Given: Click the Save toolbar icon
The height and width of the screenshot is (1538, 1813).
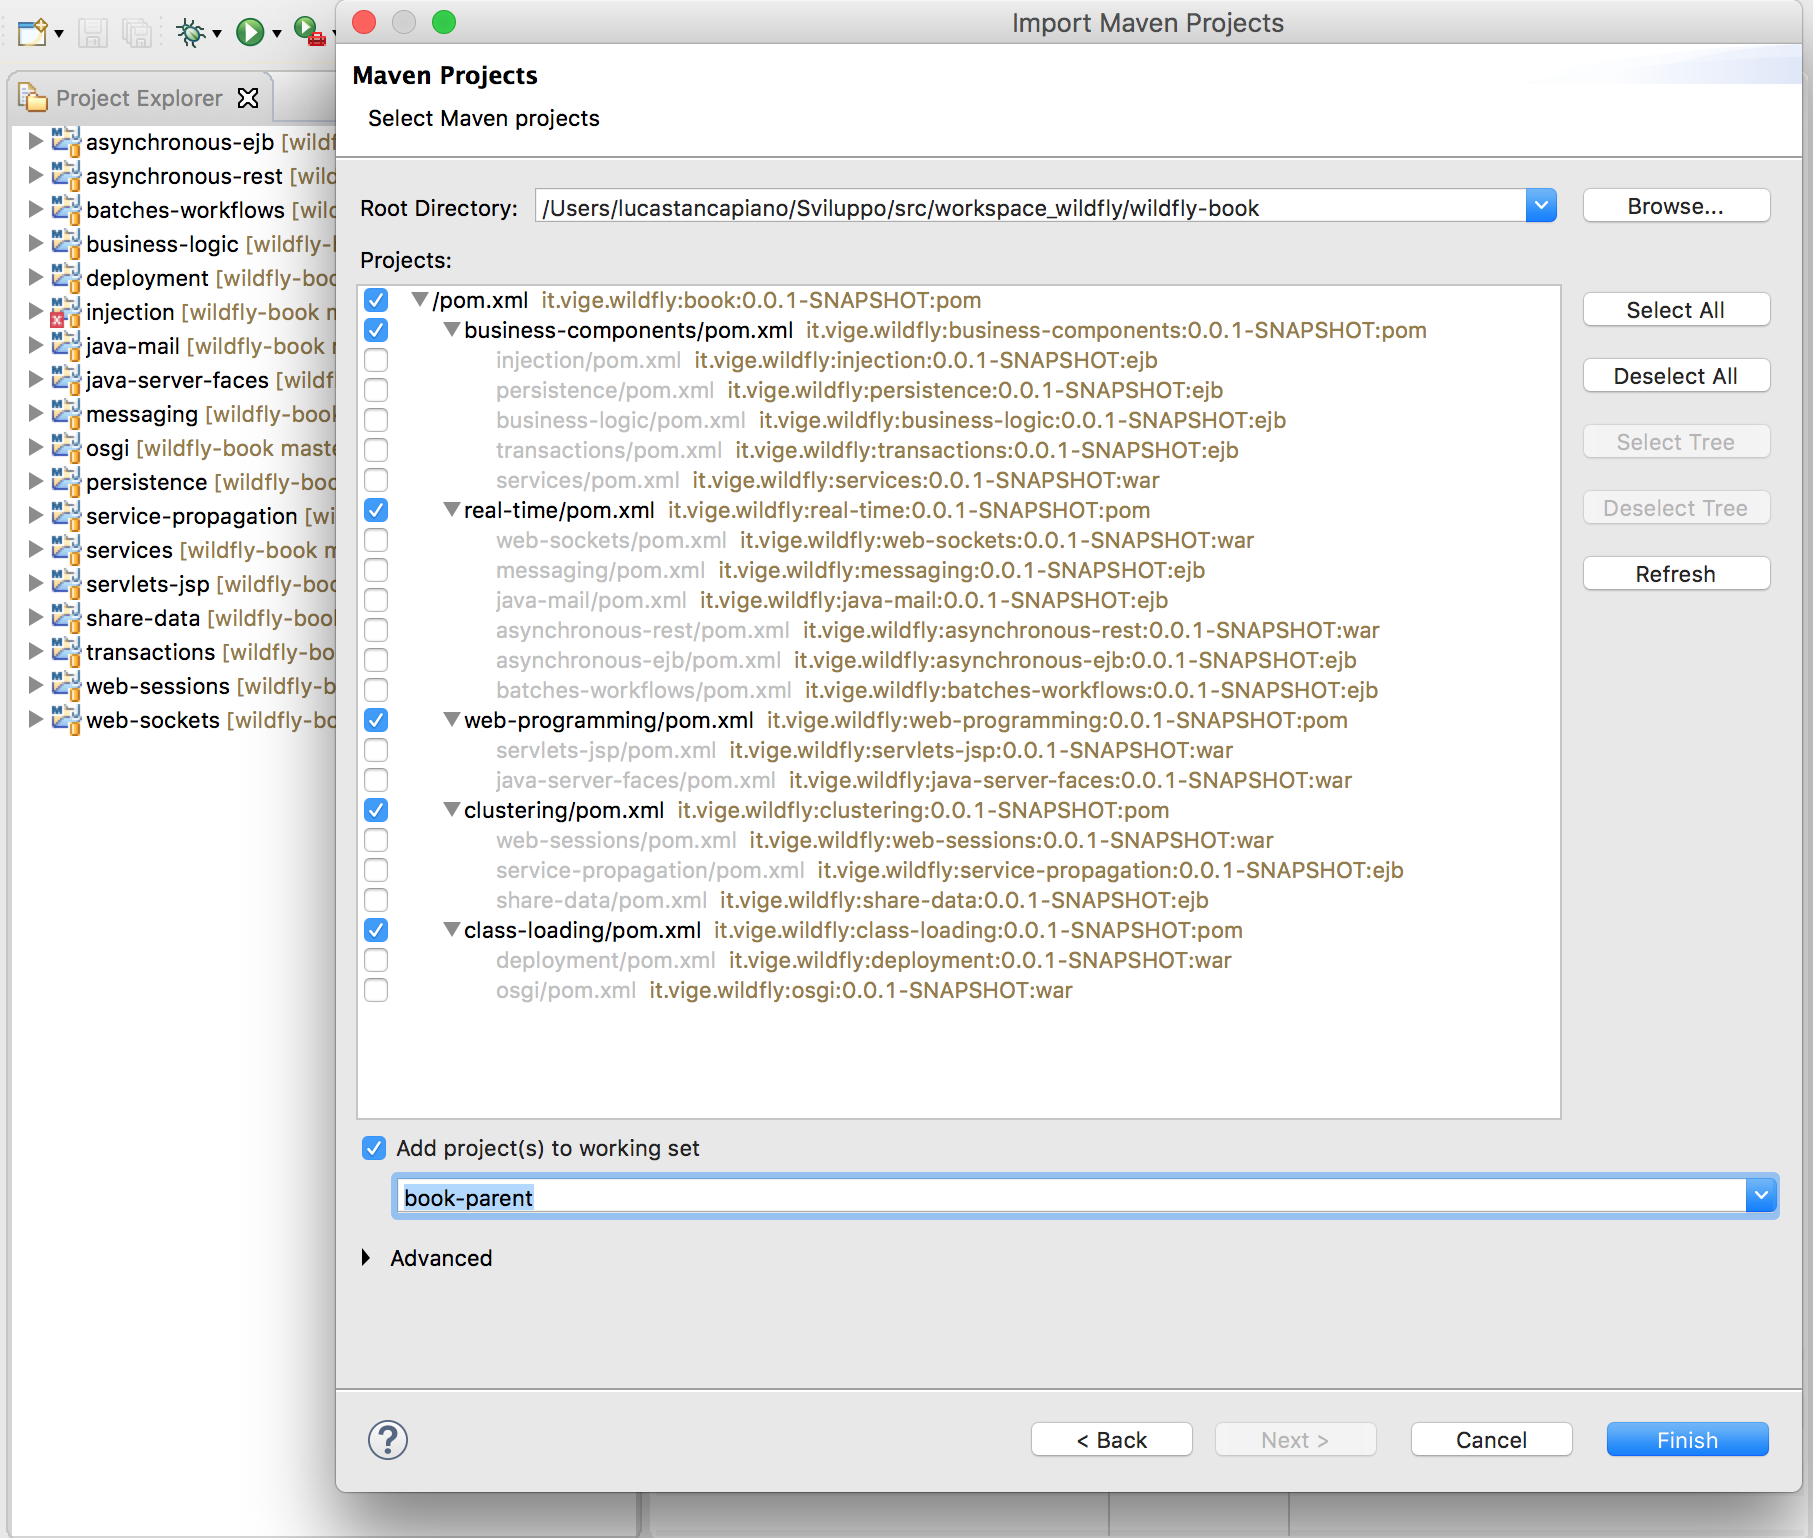Looking at the screenshot, I should click(93, 33).
